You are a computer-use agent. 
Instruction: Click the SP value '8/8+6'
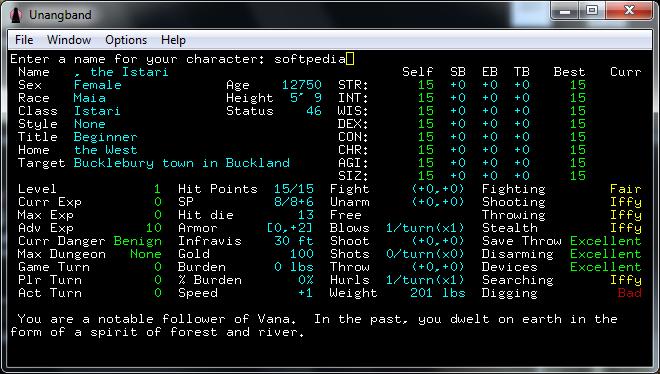tap(294, 202)
